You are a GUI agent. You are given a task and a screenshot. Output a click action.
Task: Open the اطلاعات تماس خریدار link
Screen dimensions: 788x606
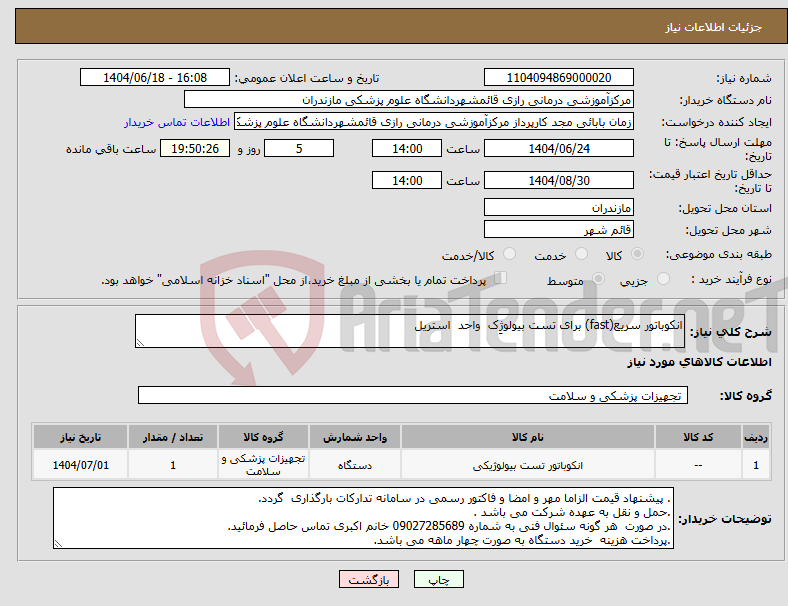click(x=177, y=122)
